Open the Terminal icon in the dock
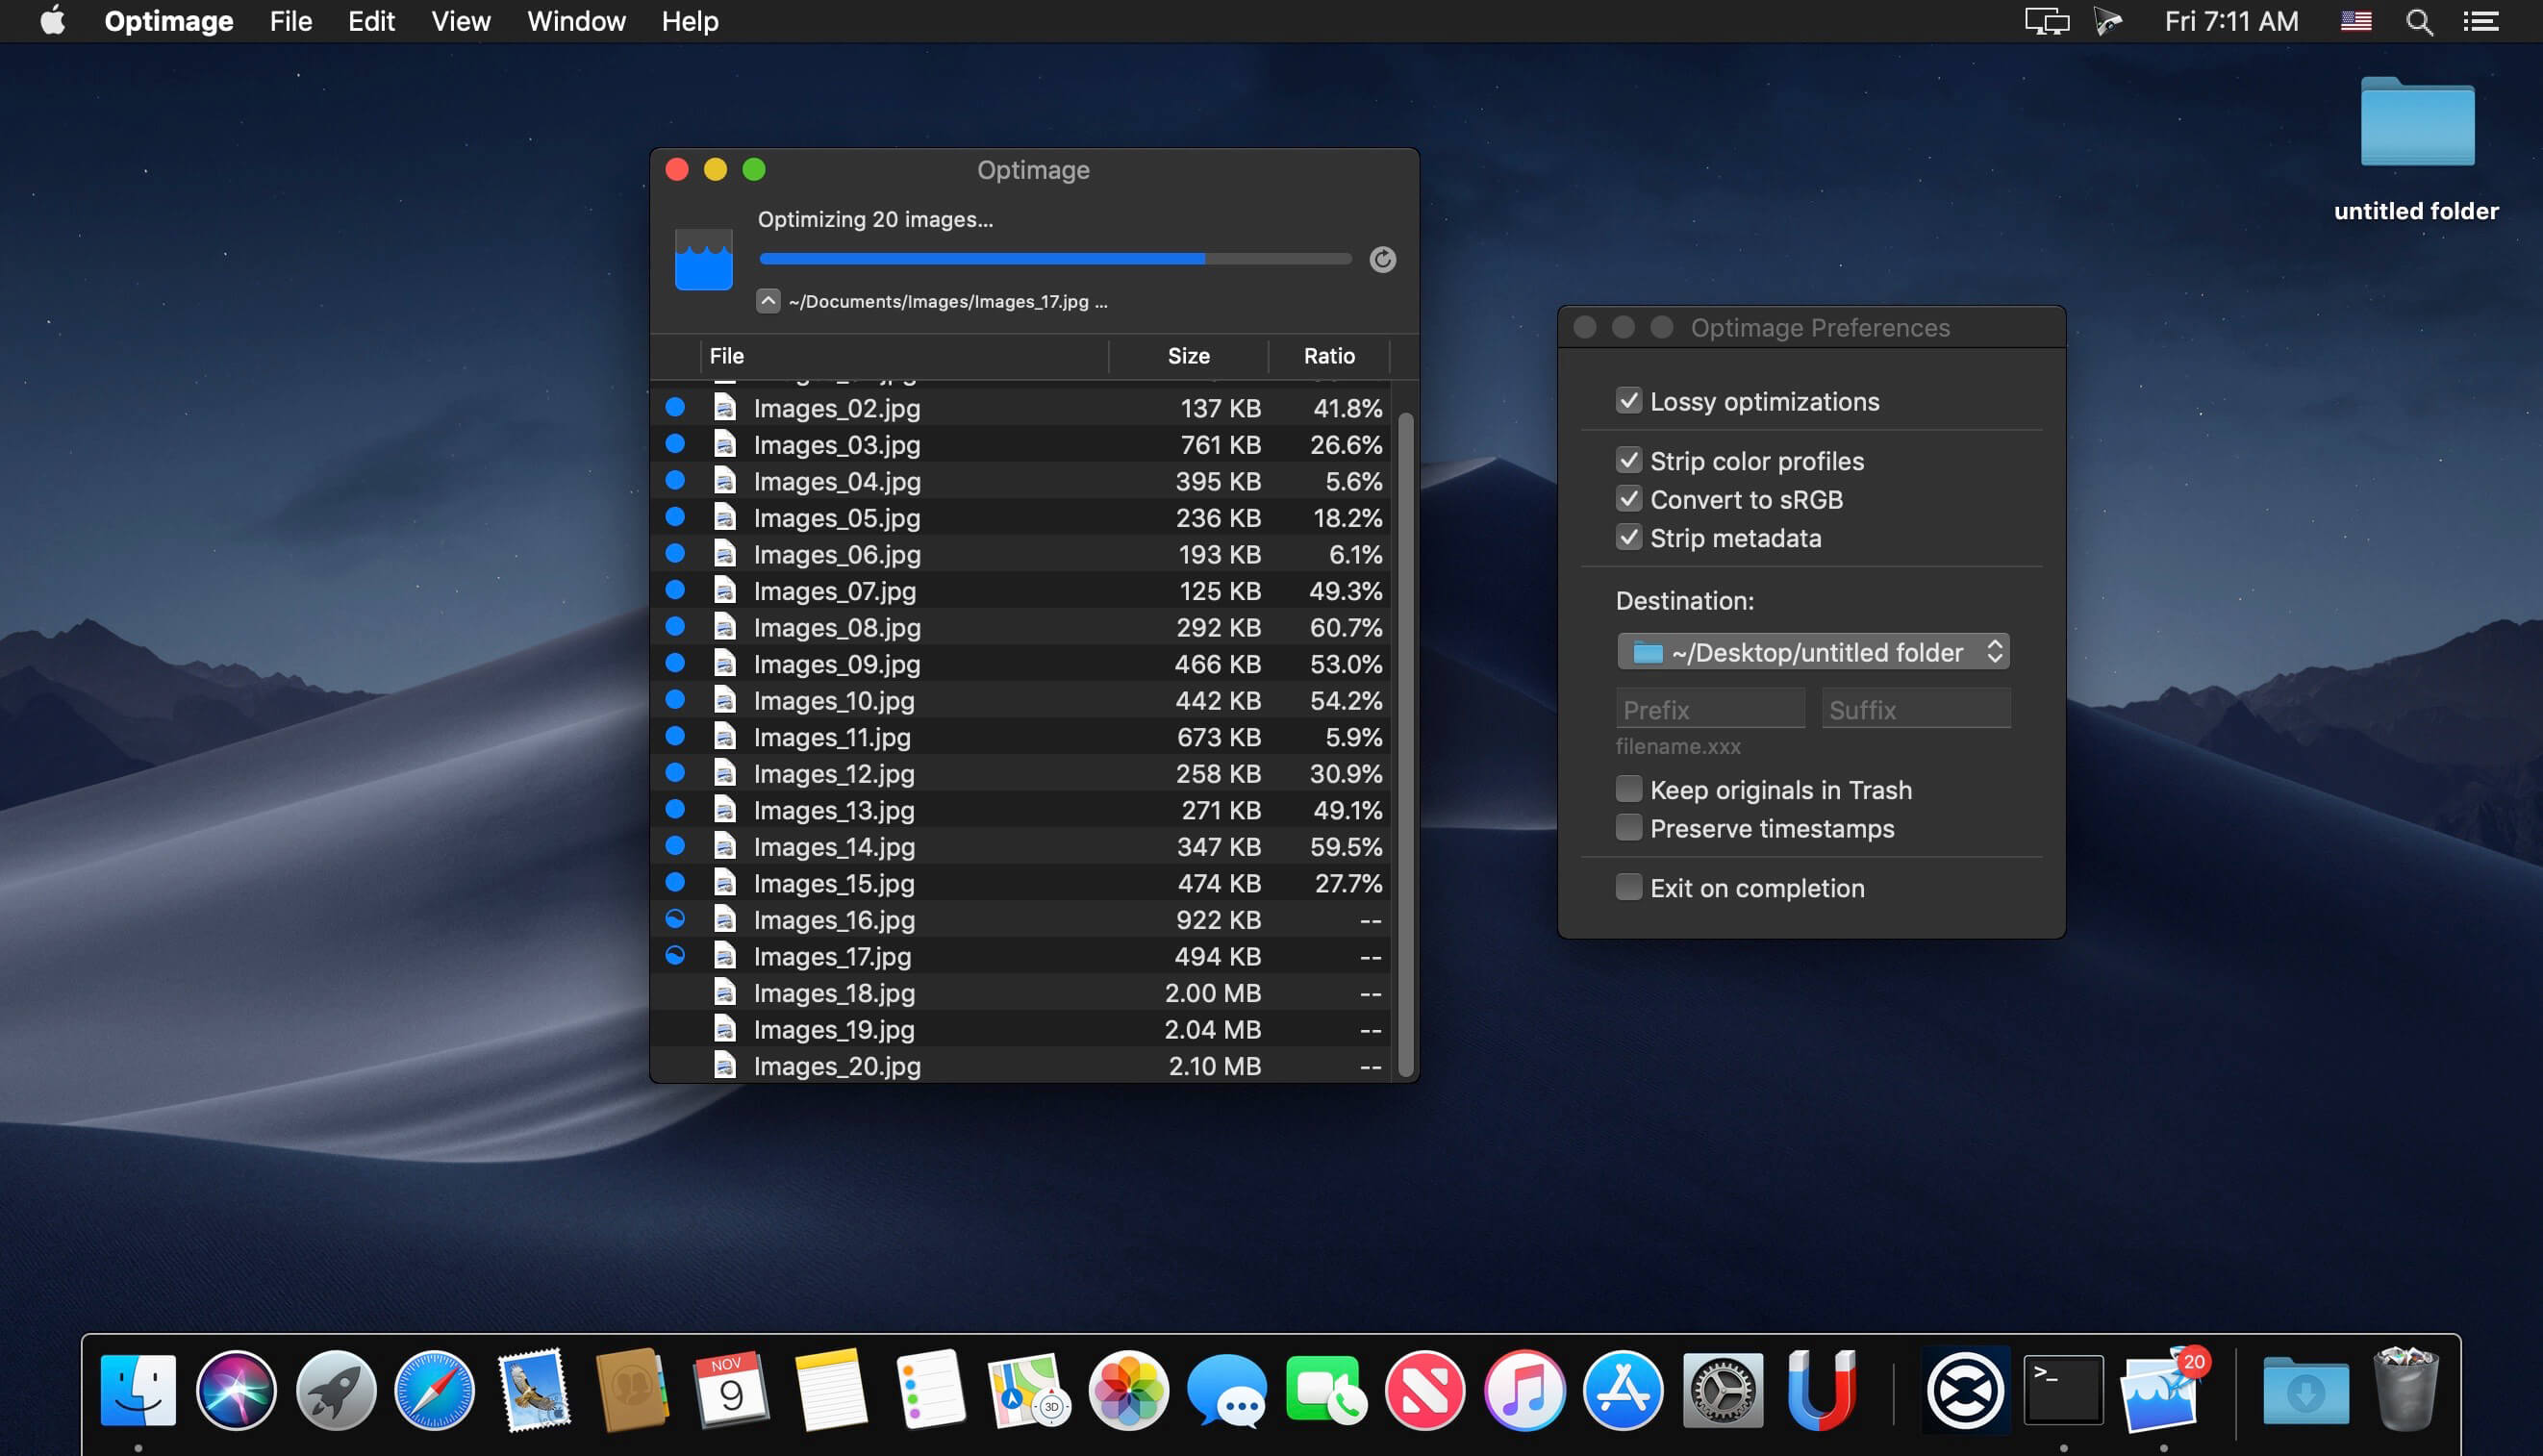2543x1456 pixels. (x=2063, y=1391)
